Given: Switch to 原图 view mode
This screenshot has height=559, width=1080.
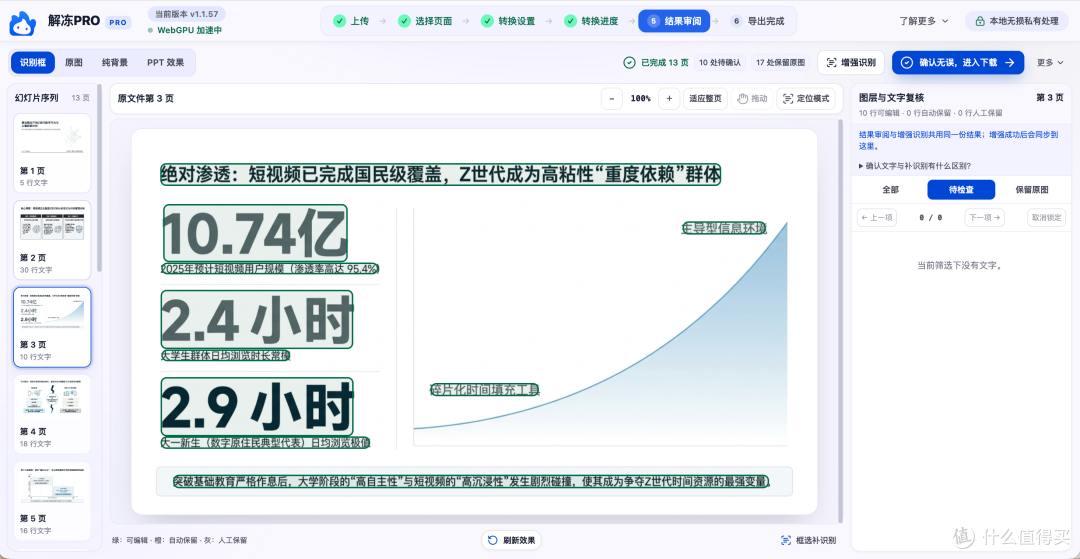Looking at the screenshot, I should tap(74, 63).
